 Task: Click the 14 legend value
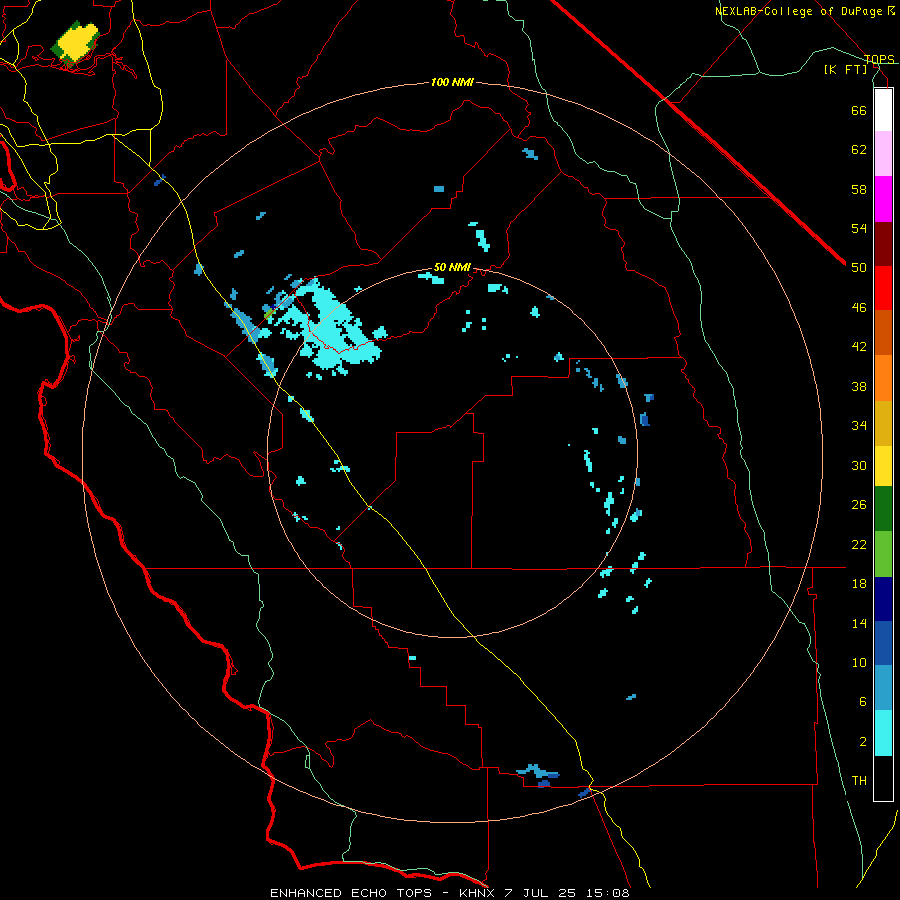859,623
